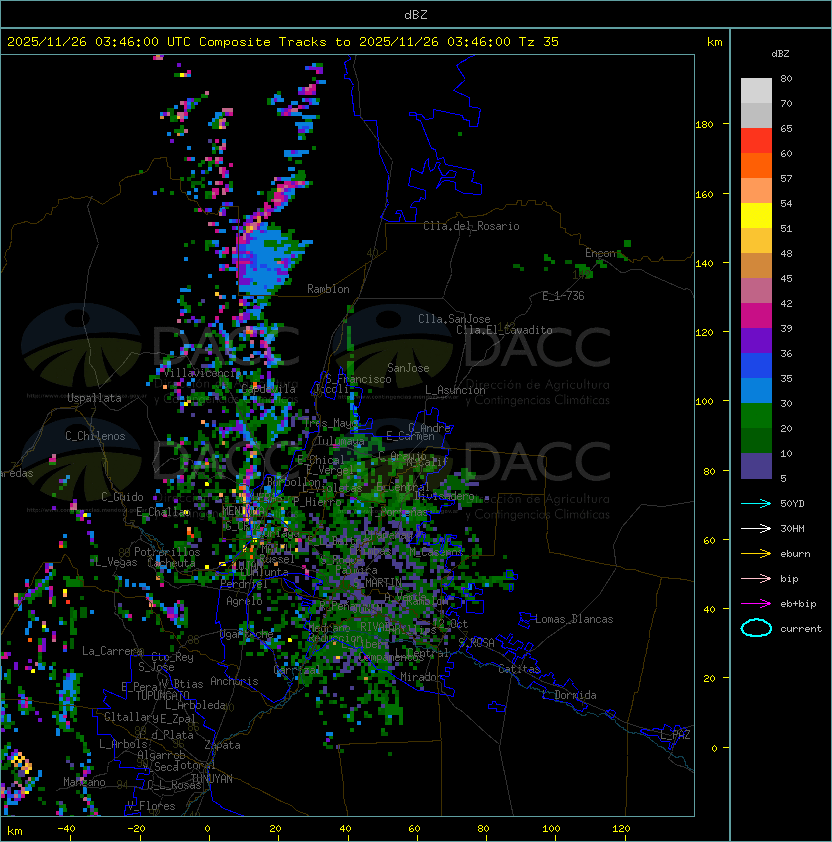This screenshot has height=842, width=832.
Task: Click the 'eb+bip' legend label
Action: [x=798, y=604]
